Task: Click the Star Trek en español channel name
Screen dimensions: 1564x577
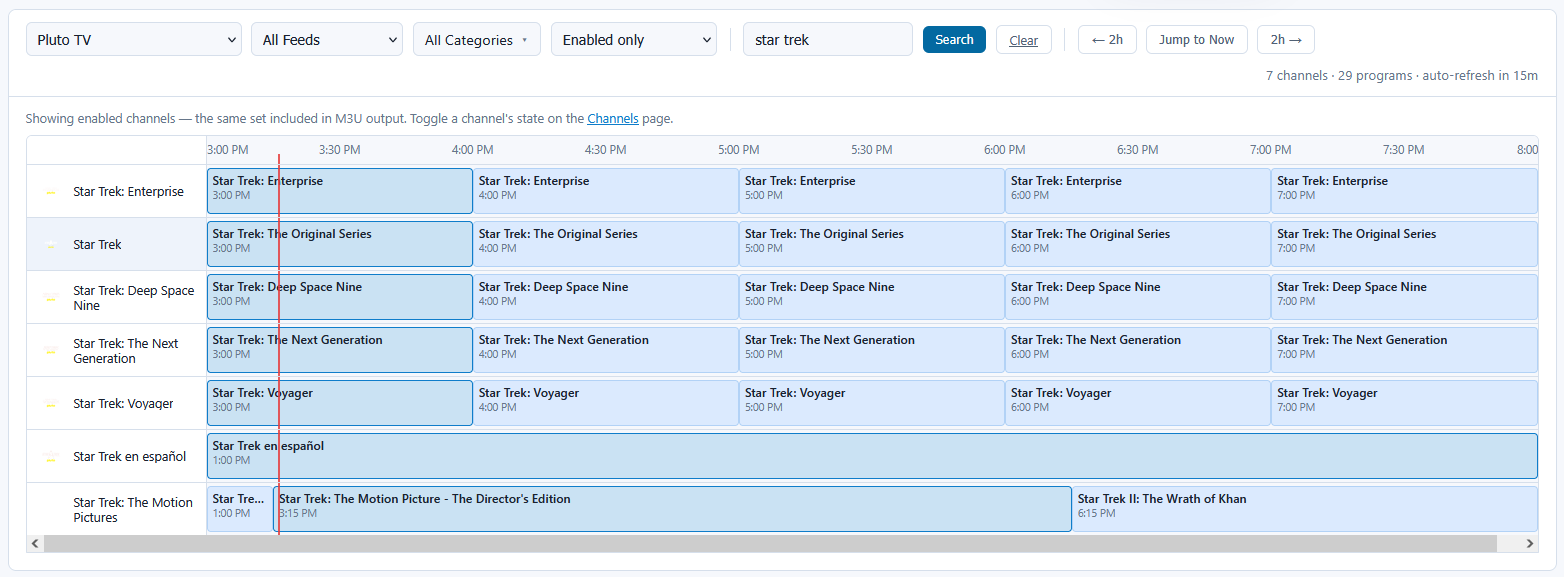Action: click(x=129, y=457)
